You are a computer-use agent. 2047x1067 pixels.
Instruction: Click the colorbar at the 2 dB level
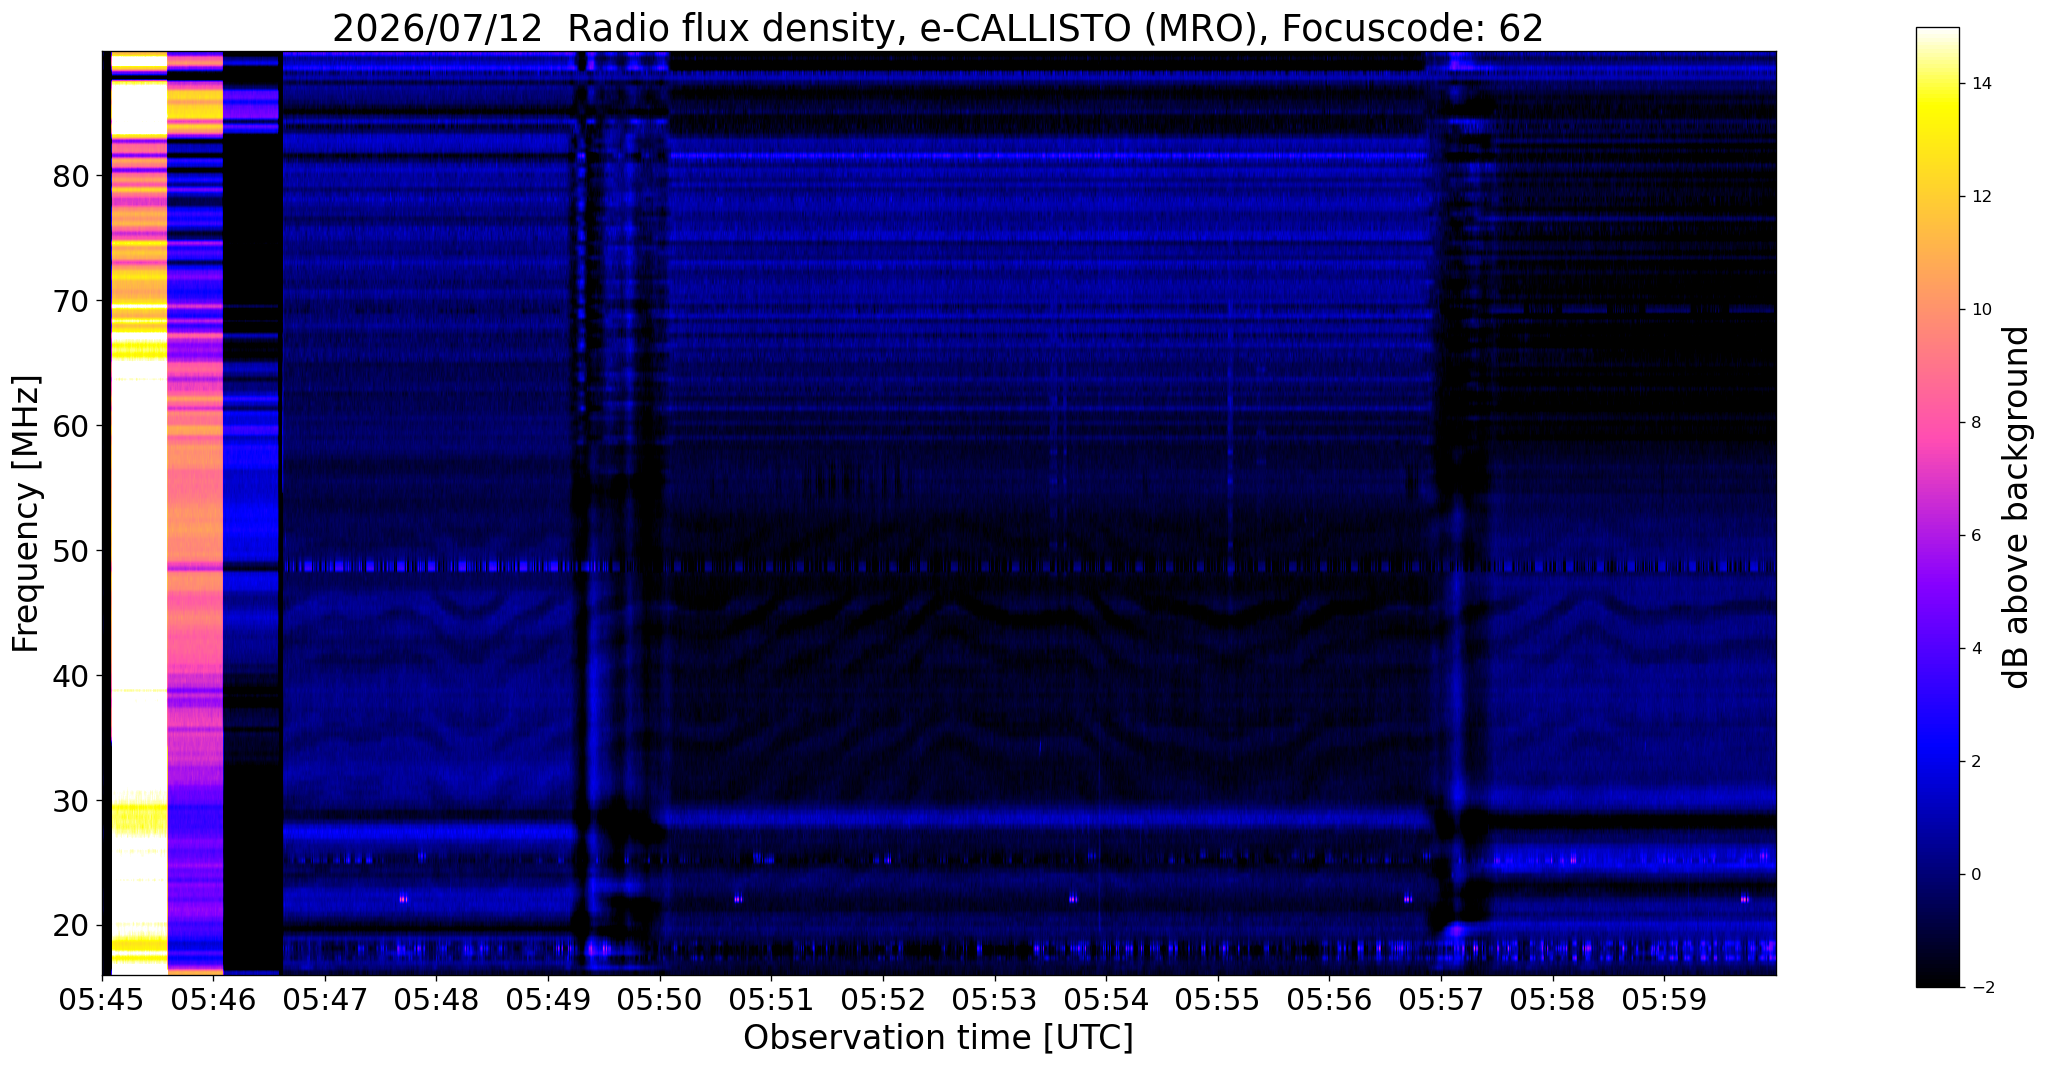[x=1937, y=761]
